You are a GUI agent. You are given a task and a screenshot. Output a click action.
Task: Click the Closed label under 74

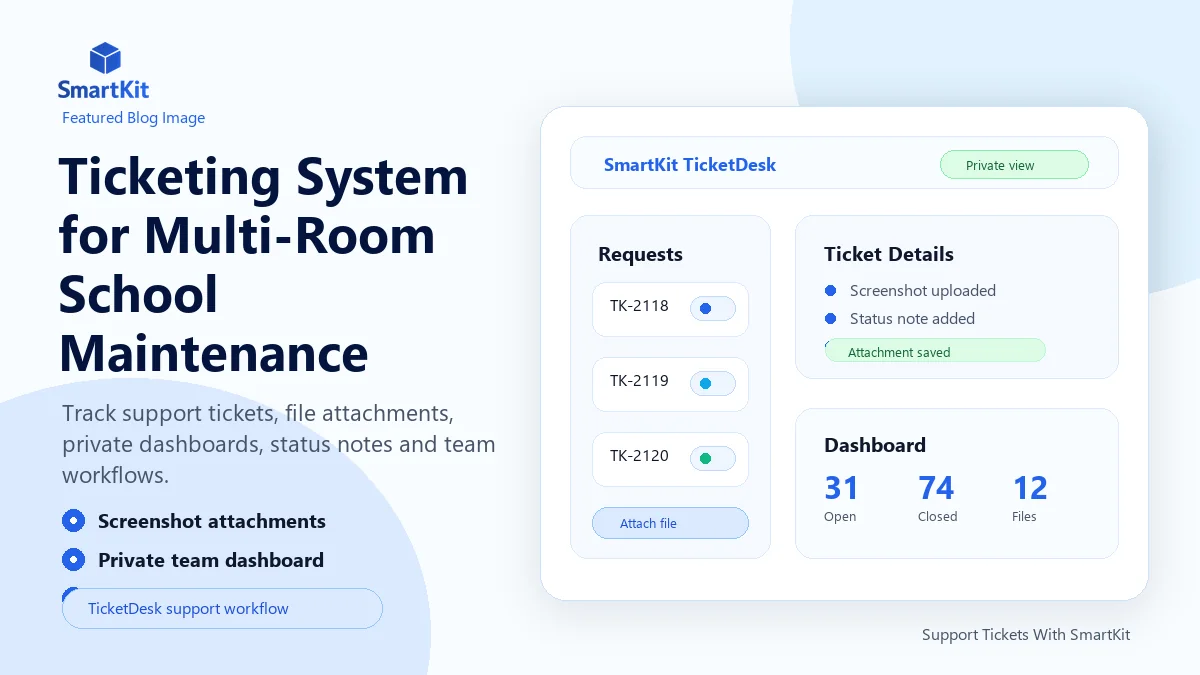tap(938, 517)
